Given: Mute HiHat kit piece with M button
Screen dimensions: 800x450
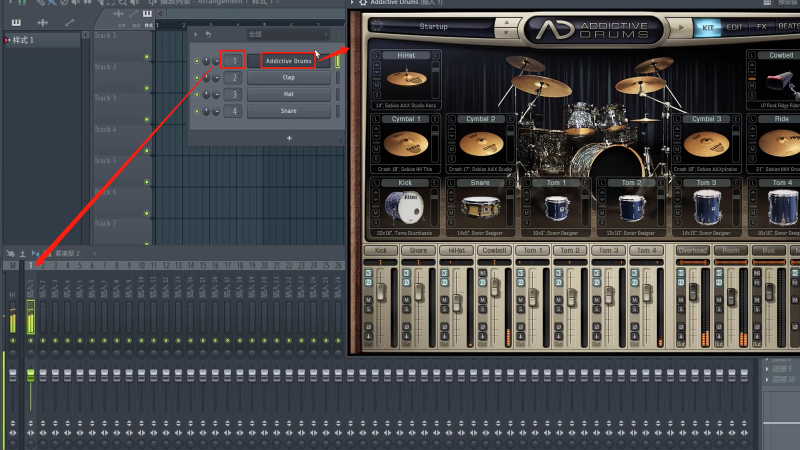Looking at the screenshot, I should pos(377,86).
